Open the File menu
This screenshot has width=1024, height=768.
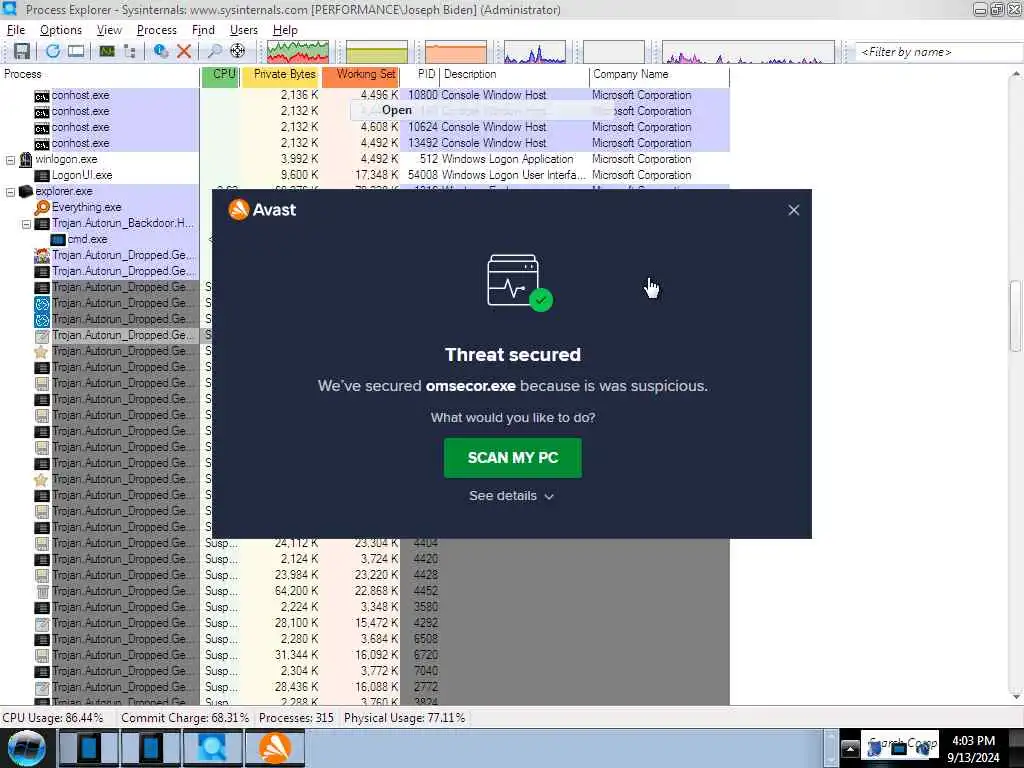click(15, 30)
